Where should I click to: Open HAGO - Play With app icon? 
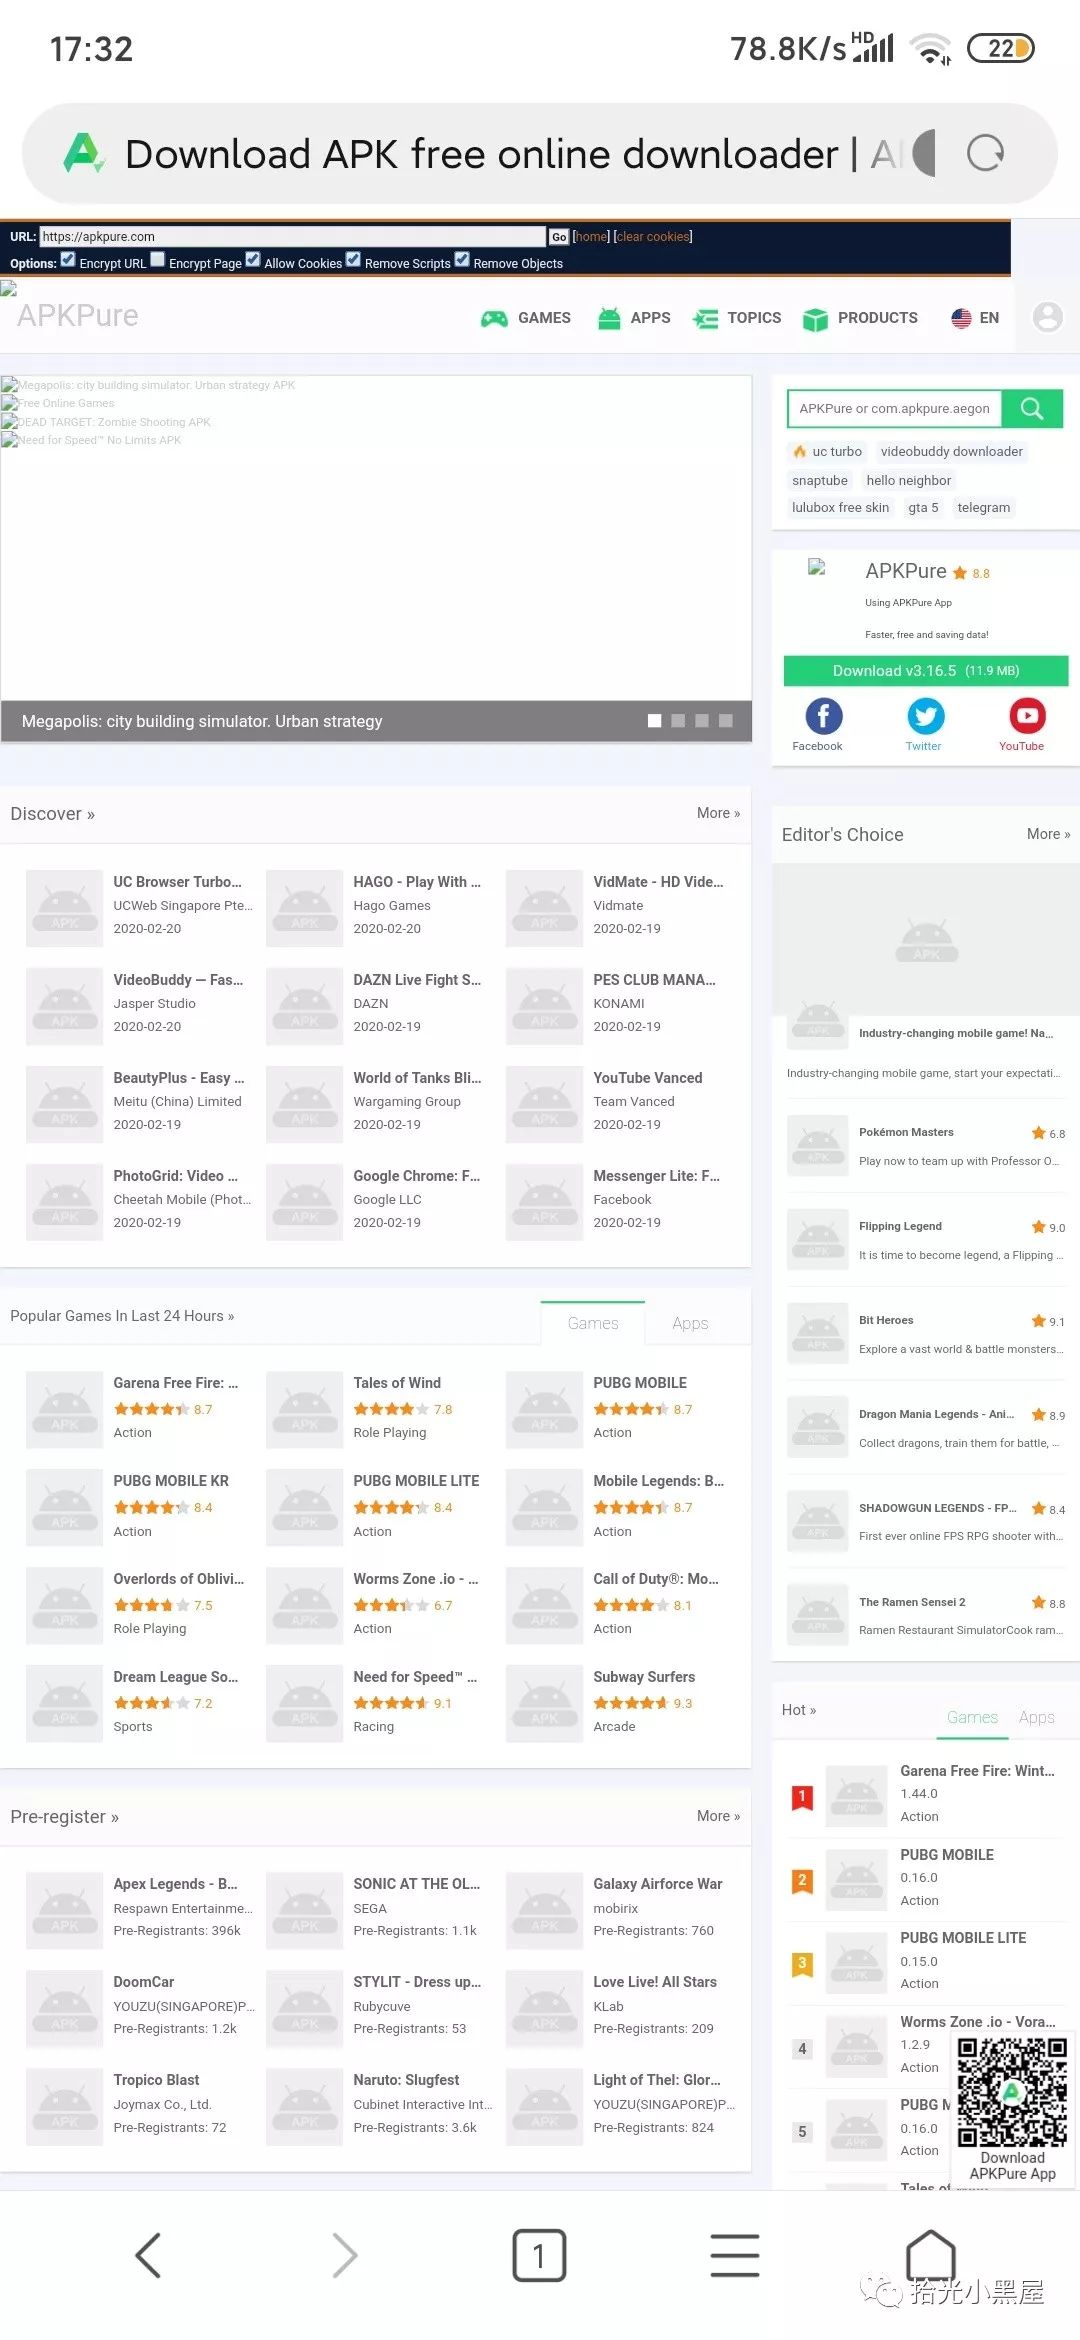tap(304, 908)
